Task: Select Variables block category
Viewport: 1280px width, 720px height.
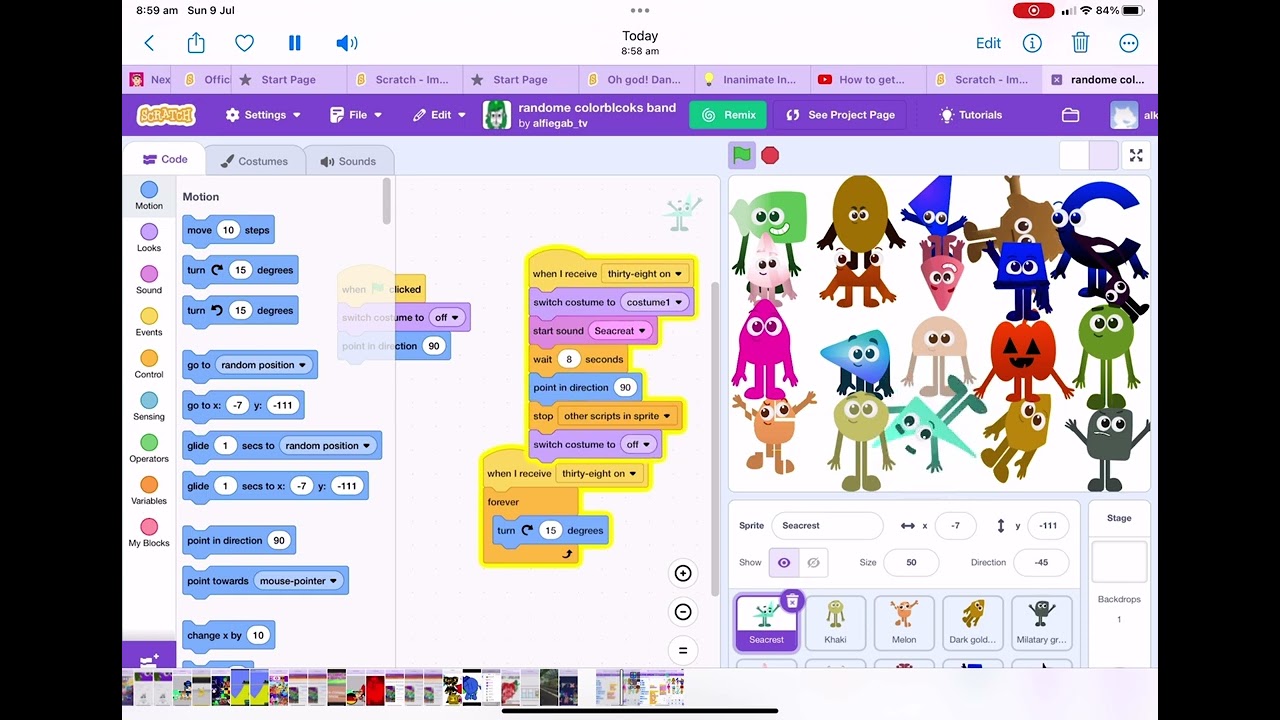Action: (x=149, y=490)
